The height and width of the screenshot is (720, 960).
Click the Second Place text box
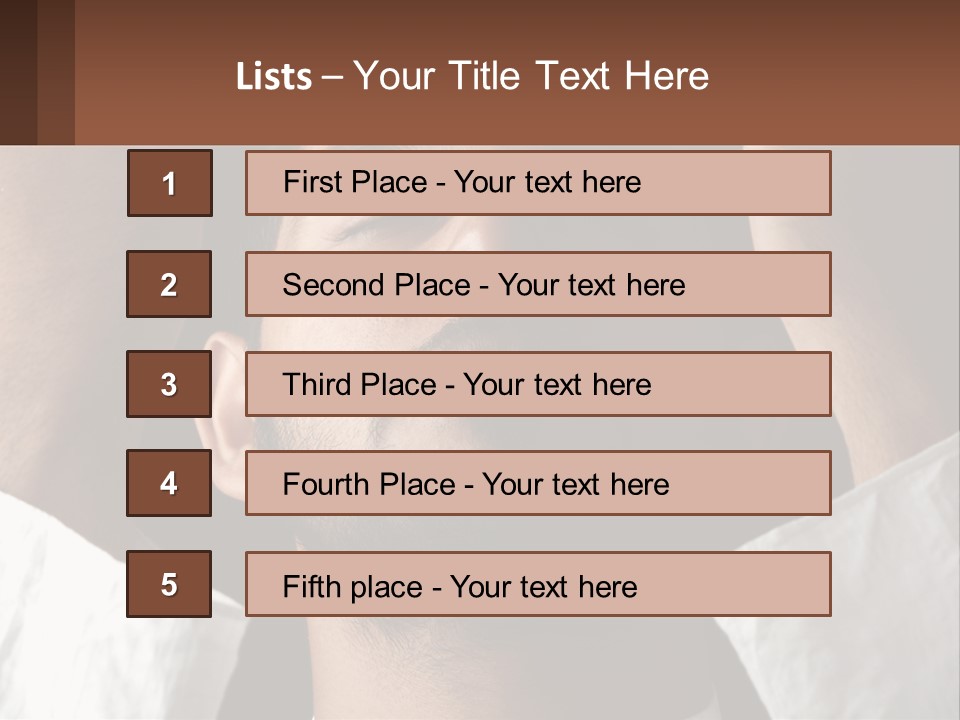click(x=538, y=284)
